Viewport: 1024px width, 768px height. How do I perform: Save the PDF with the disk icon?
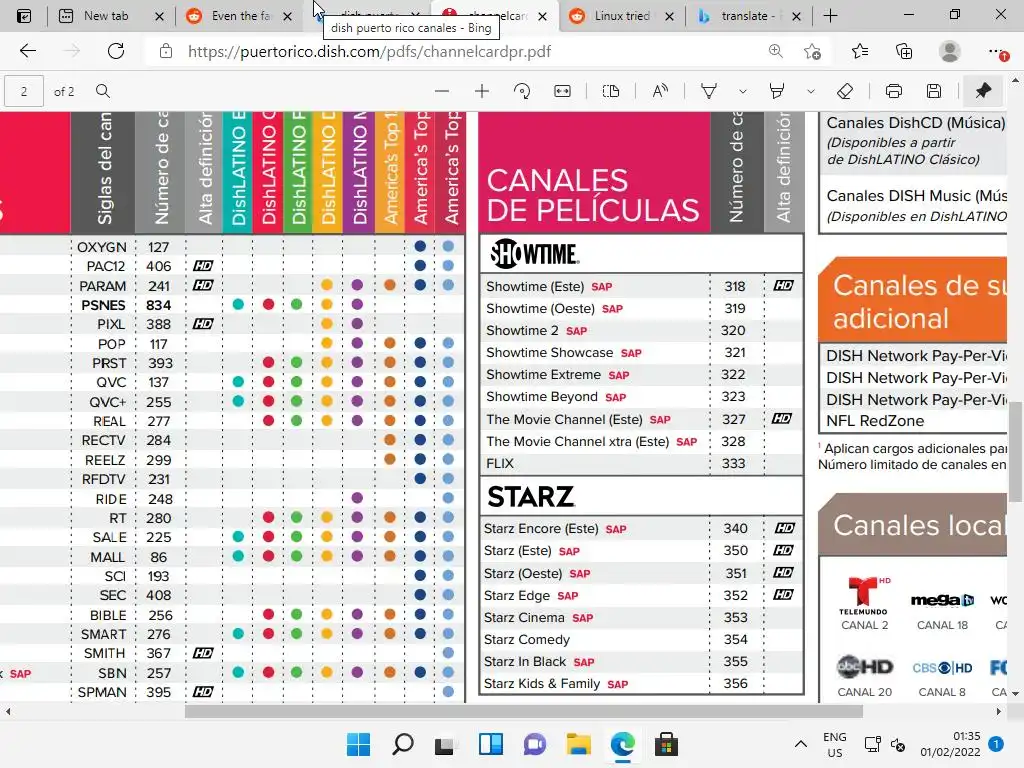point(934,91)
